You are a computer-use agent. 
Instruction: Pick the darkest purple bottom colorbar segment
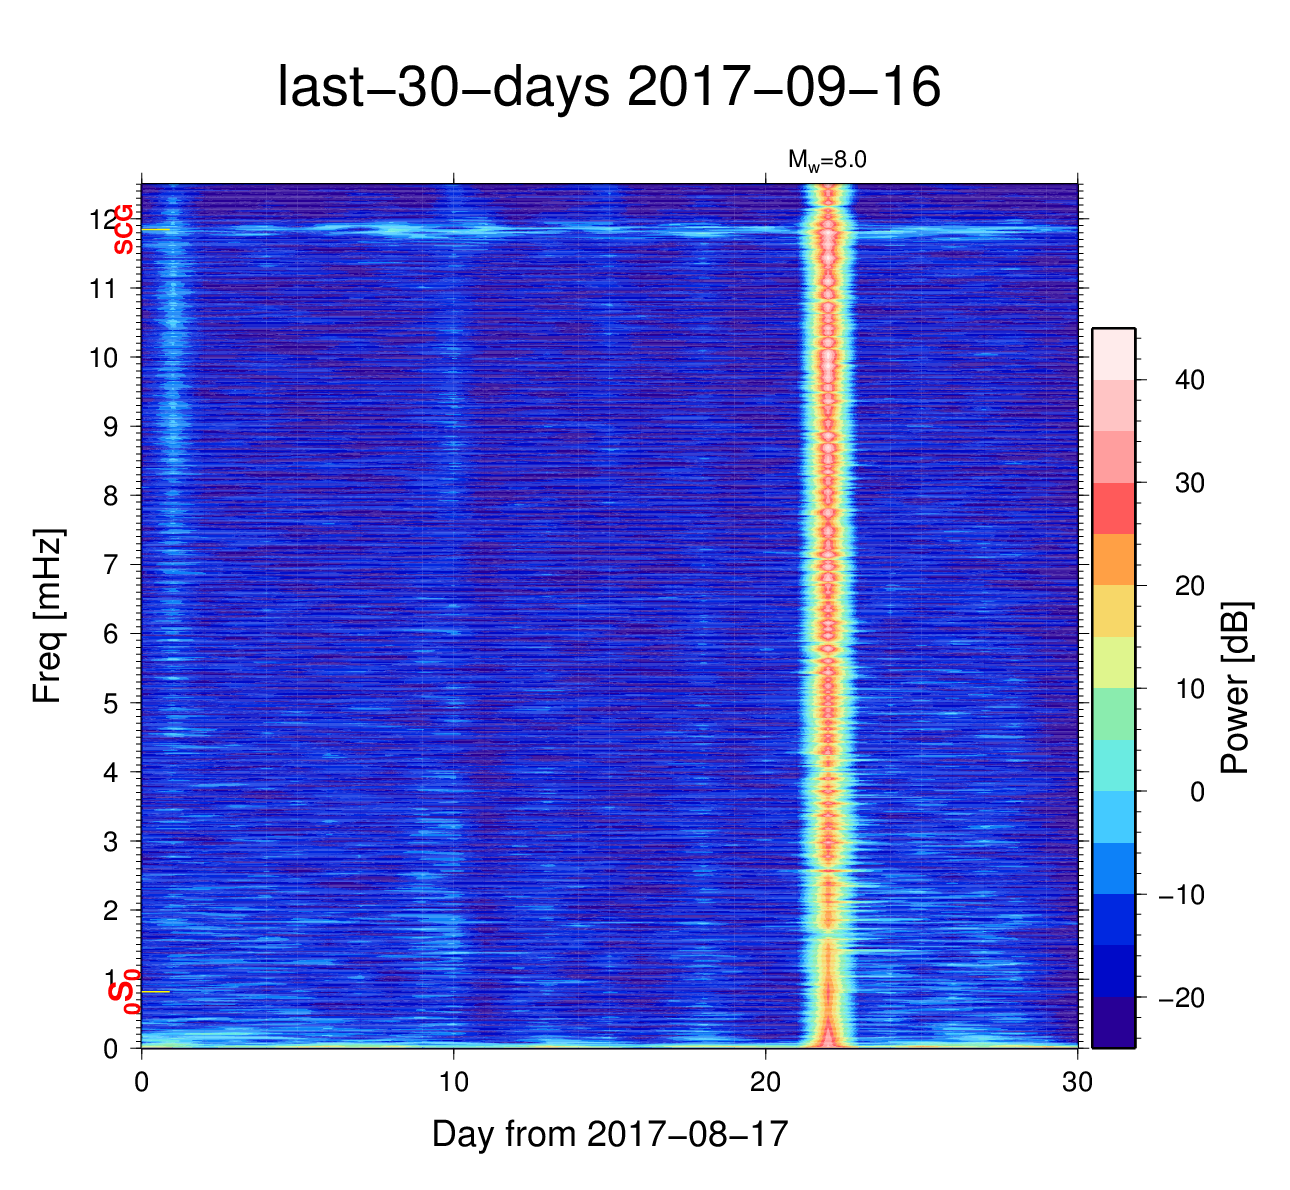coord(1113,1022)
